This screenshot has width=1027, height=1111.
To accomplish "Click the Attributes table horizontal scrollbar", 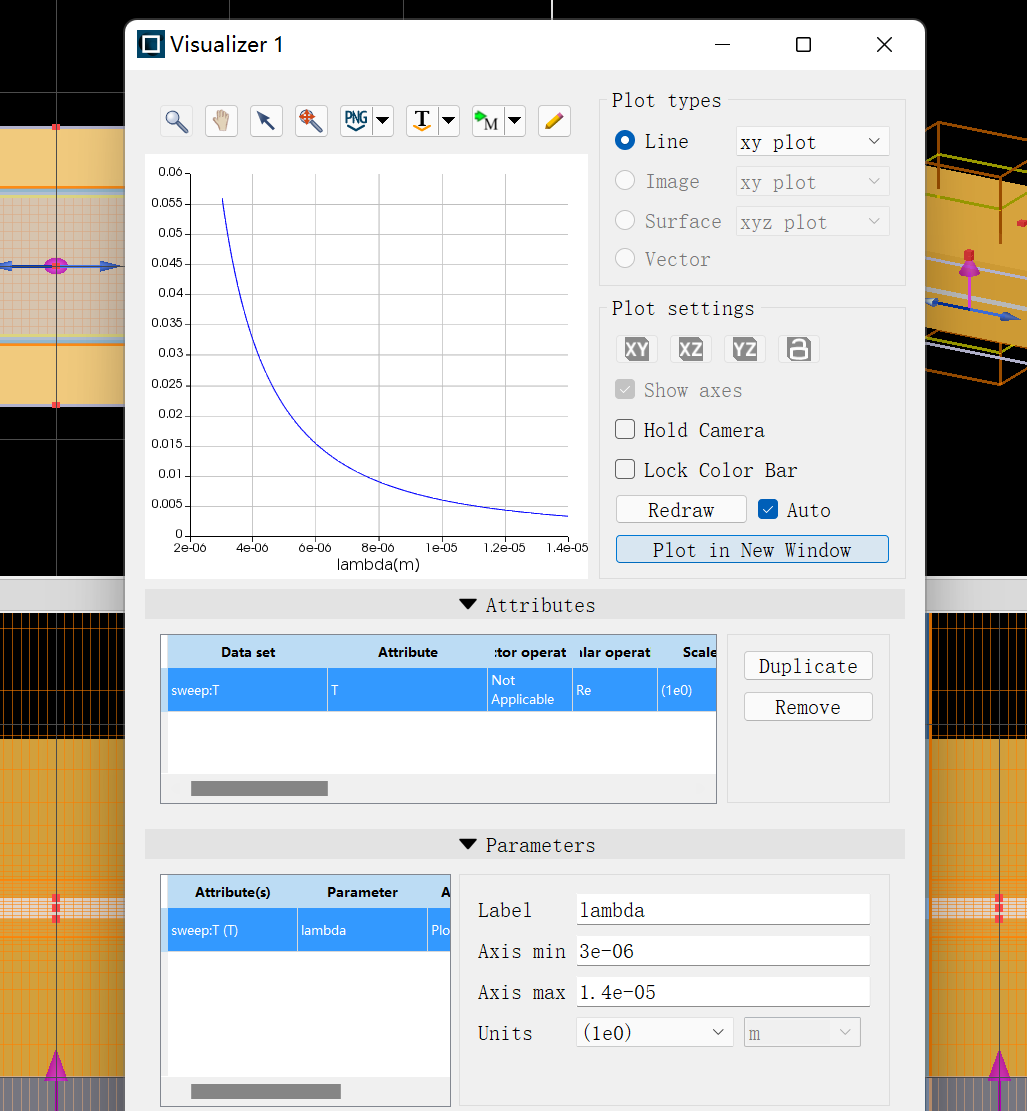I will [x=259, y=789].
